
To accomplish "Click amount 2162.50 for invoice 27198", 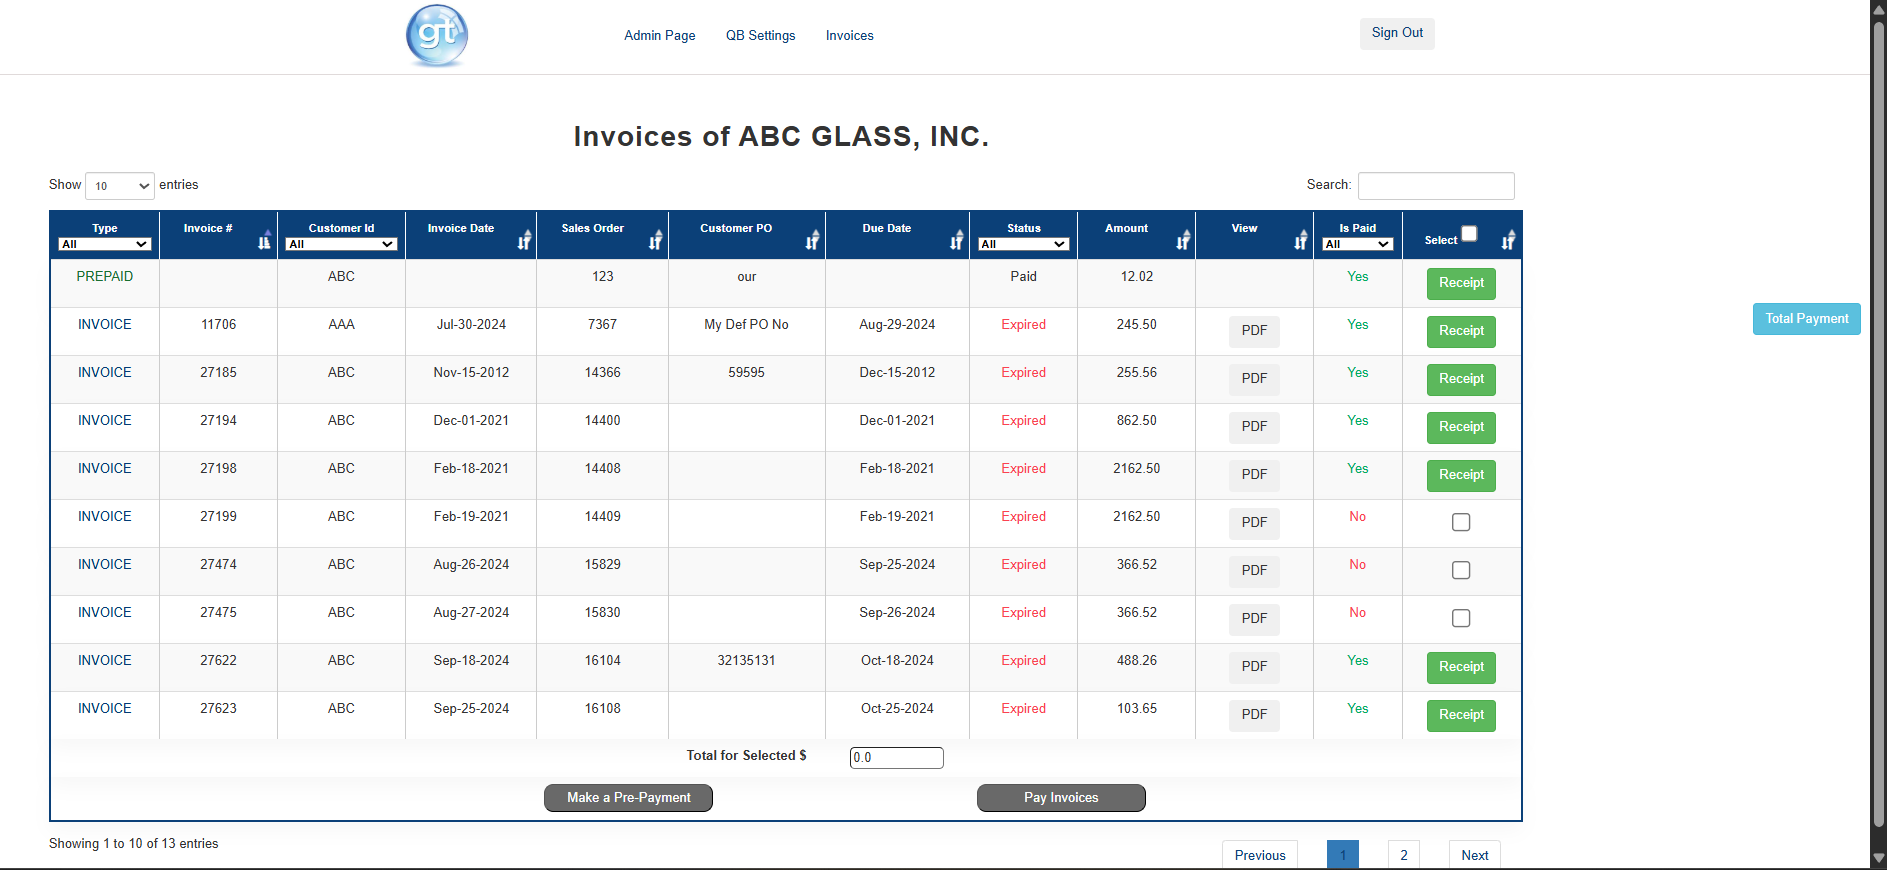I will click(1137, 469).
